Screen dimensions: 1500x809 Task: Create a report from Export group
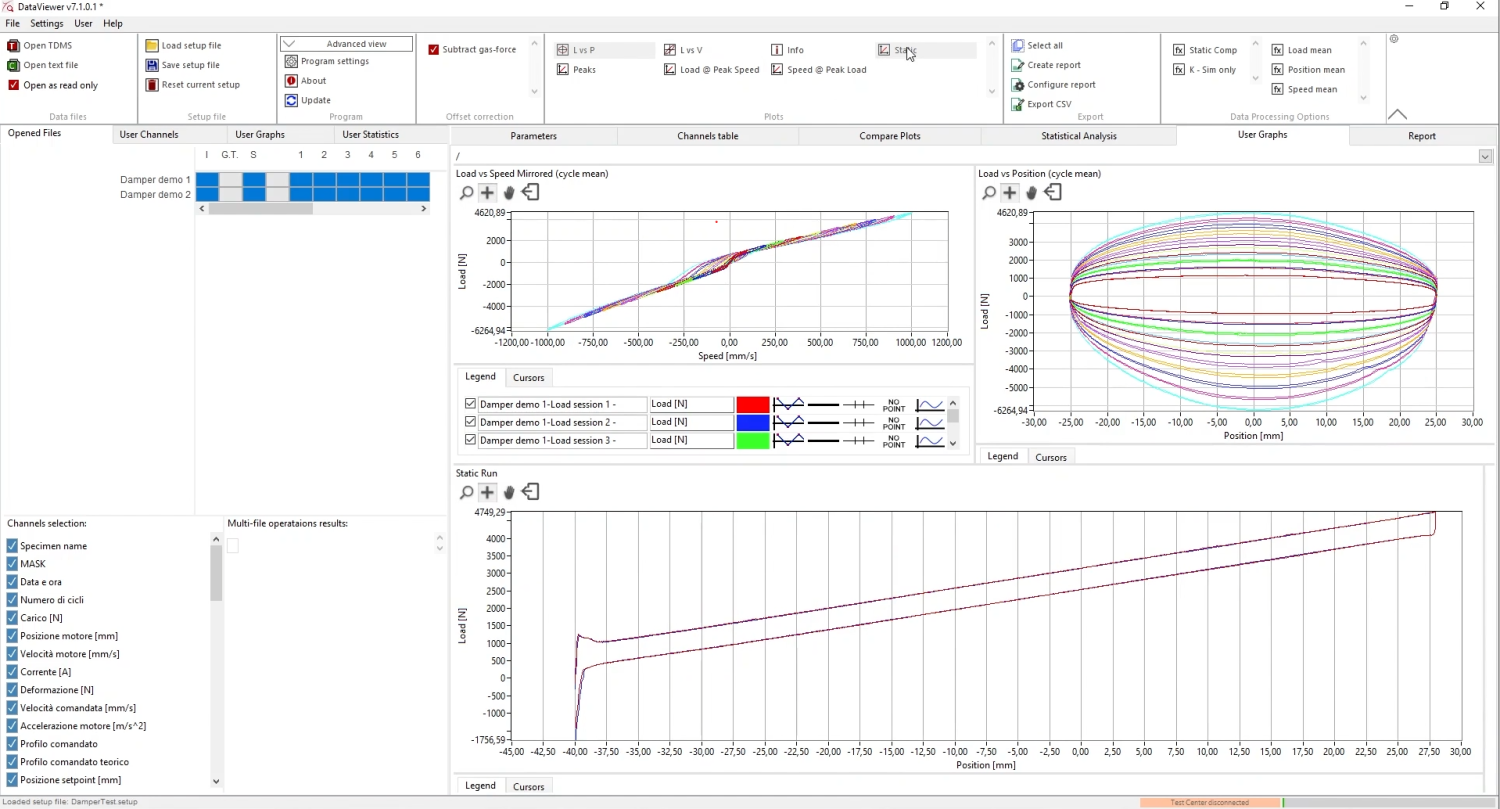tap(1053, 64)
